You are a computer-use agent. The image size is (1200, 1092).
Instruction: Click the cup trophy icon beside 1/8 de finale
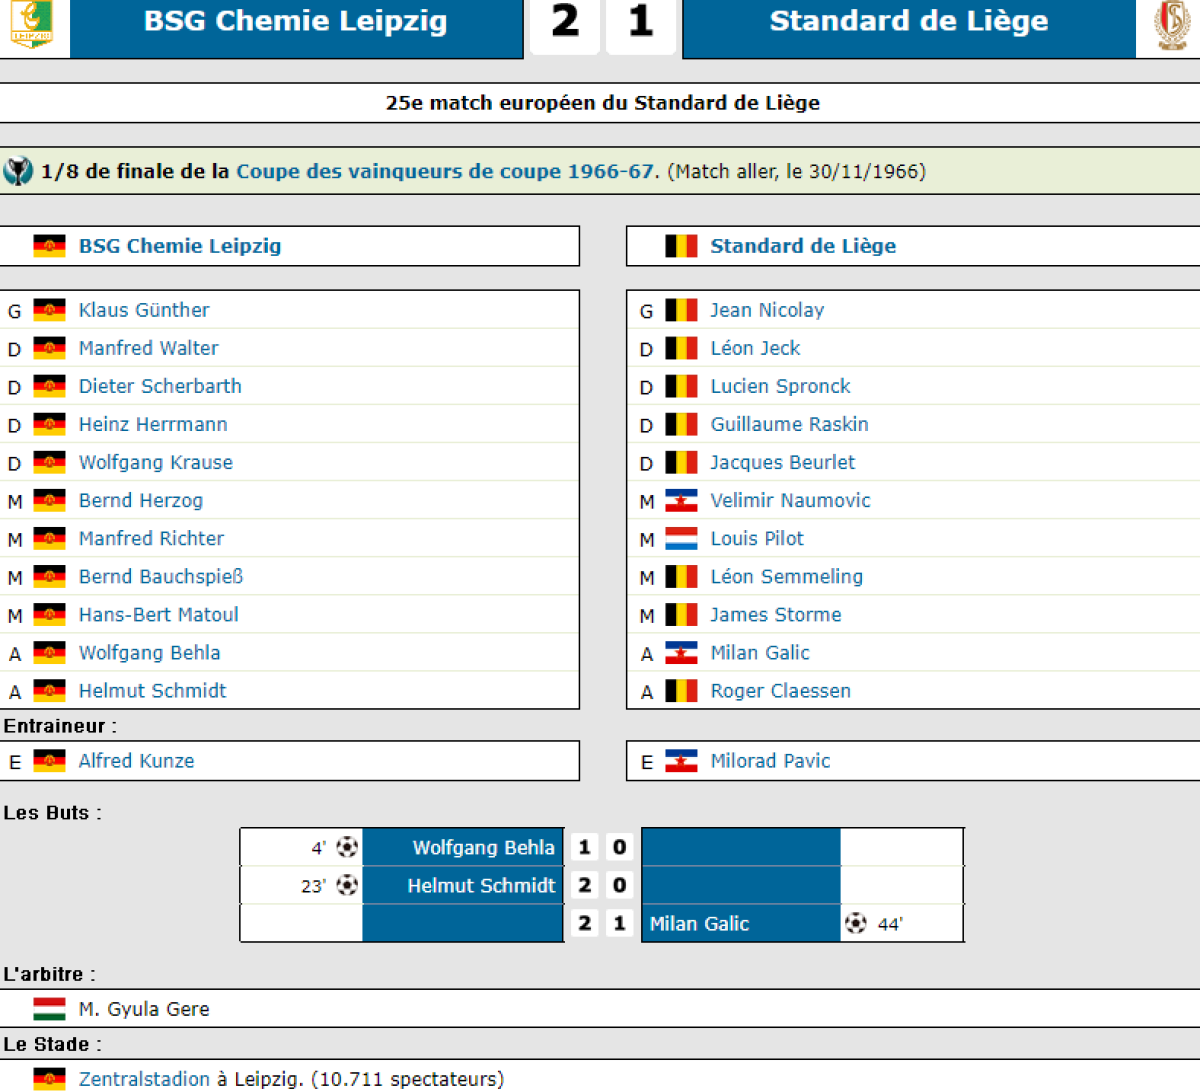point(18,171)
